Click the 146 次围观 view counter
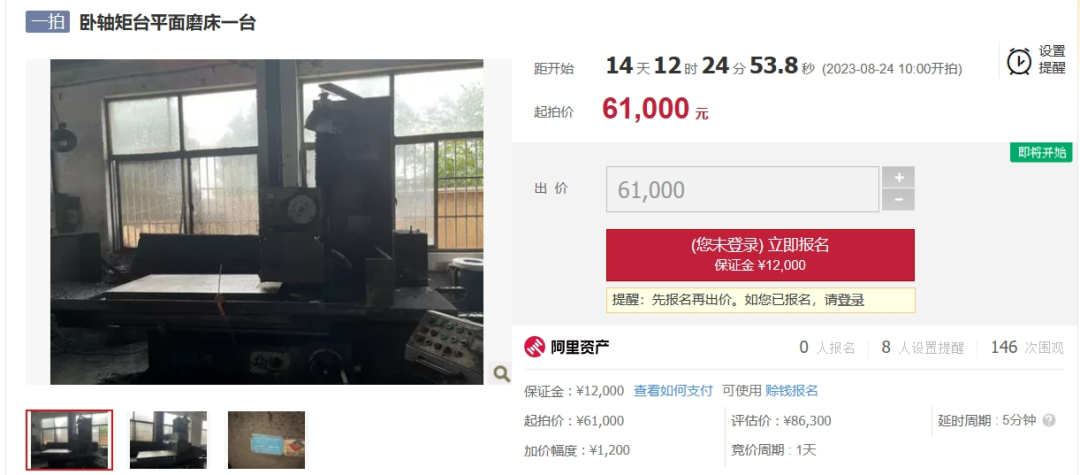The width and height of the screenshot is (1080, 475). [x=1027, y=348]
